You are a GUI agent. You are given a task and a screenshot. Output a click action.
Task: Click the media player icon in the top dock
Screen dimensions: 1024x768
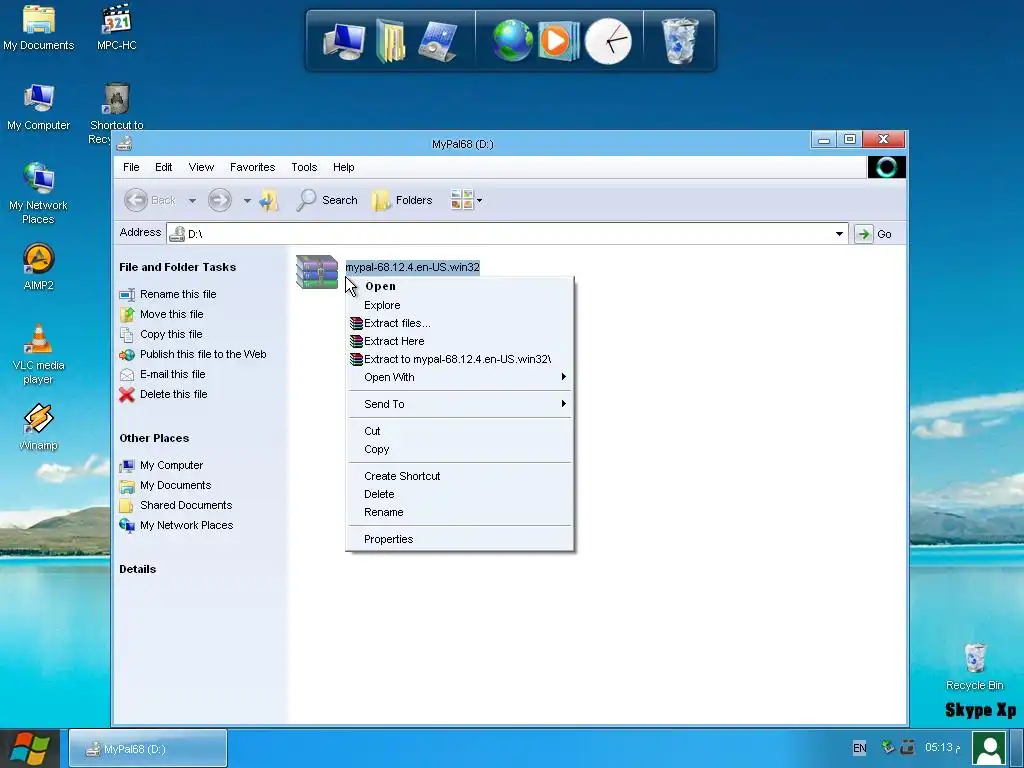tap(558, 41)
